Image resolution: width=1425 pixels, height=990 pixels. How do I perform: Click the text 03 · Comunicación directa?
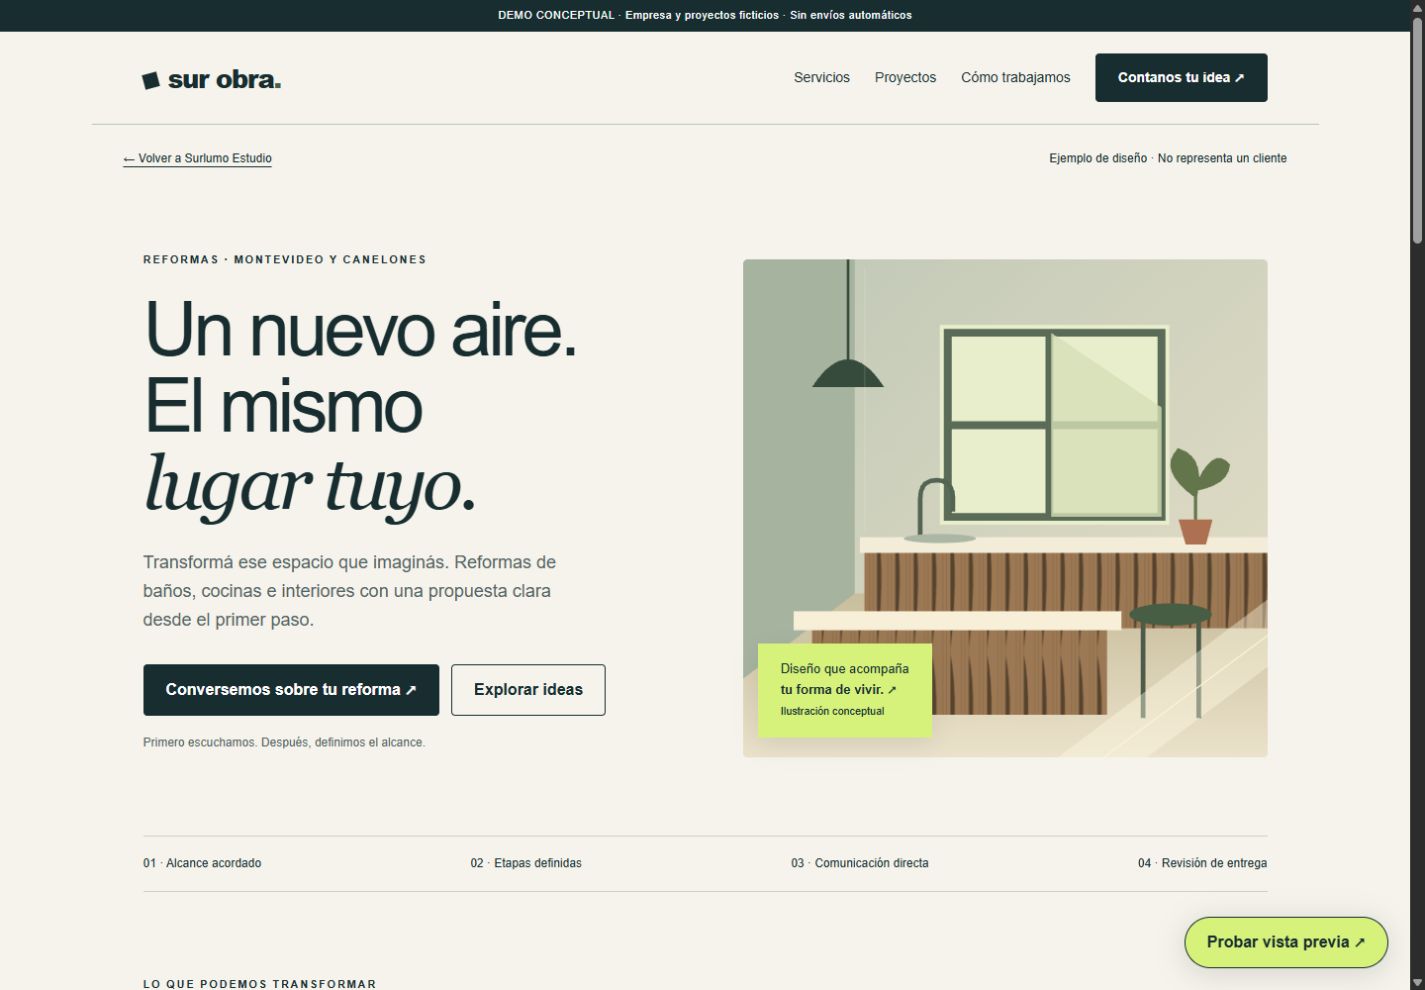coord(860,863)
